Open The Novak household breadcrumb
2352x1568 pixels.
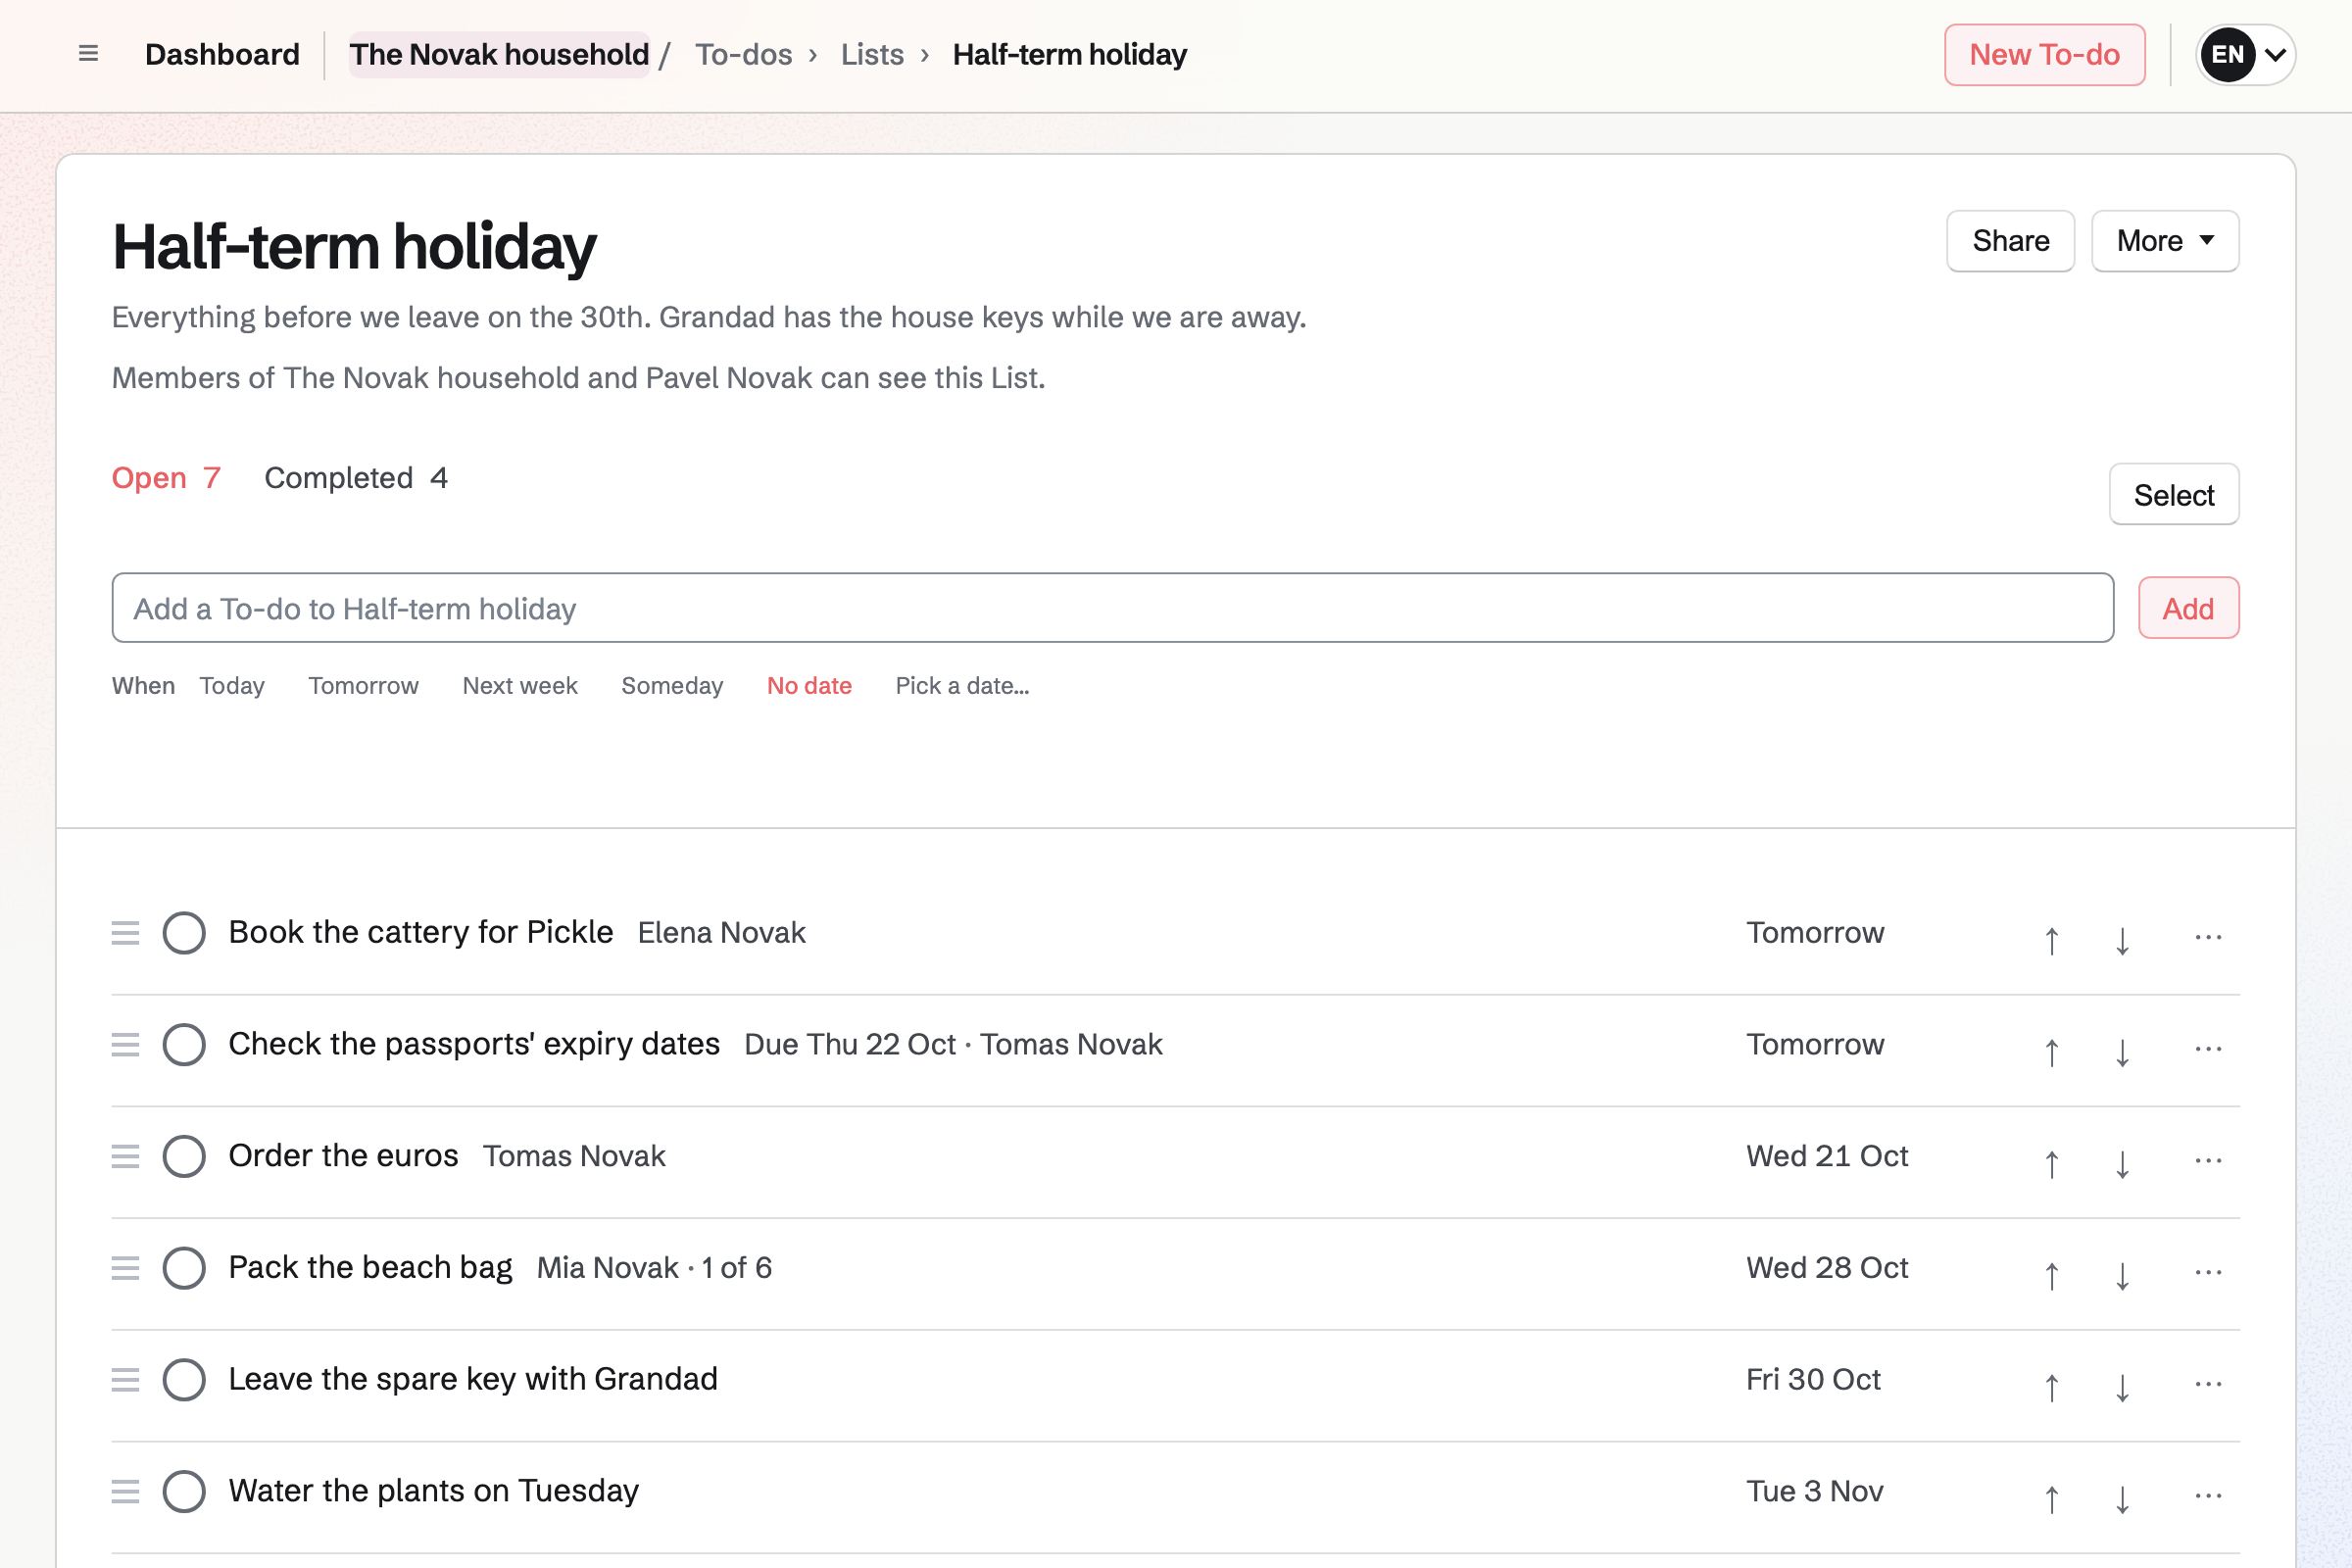(499, 55)
